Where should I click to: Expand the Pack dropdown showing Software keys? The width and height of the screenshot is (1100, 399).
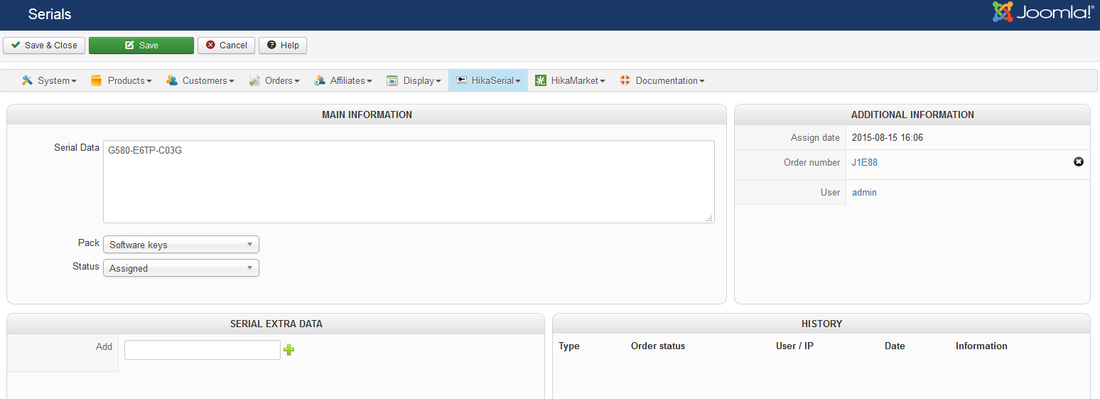point(181,245)
